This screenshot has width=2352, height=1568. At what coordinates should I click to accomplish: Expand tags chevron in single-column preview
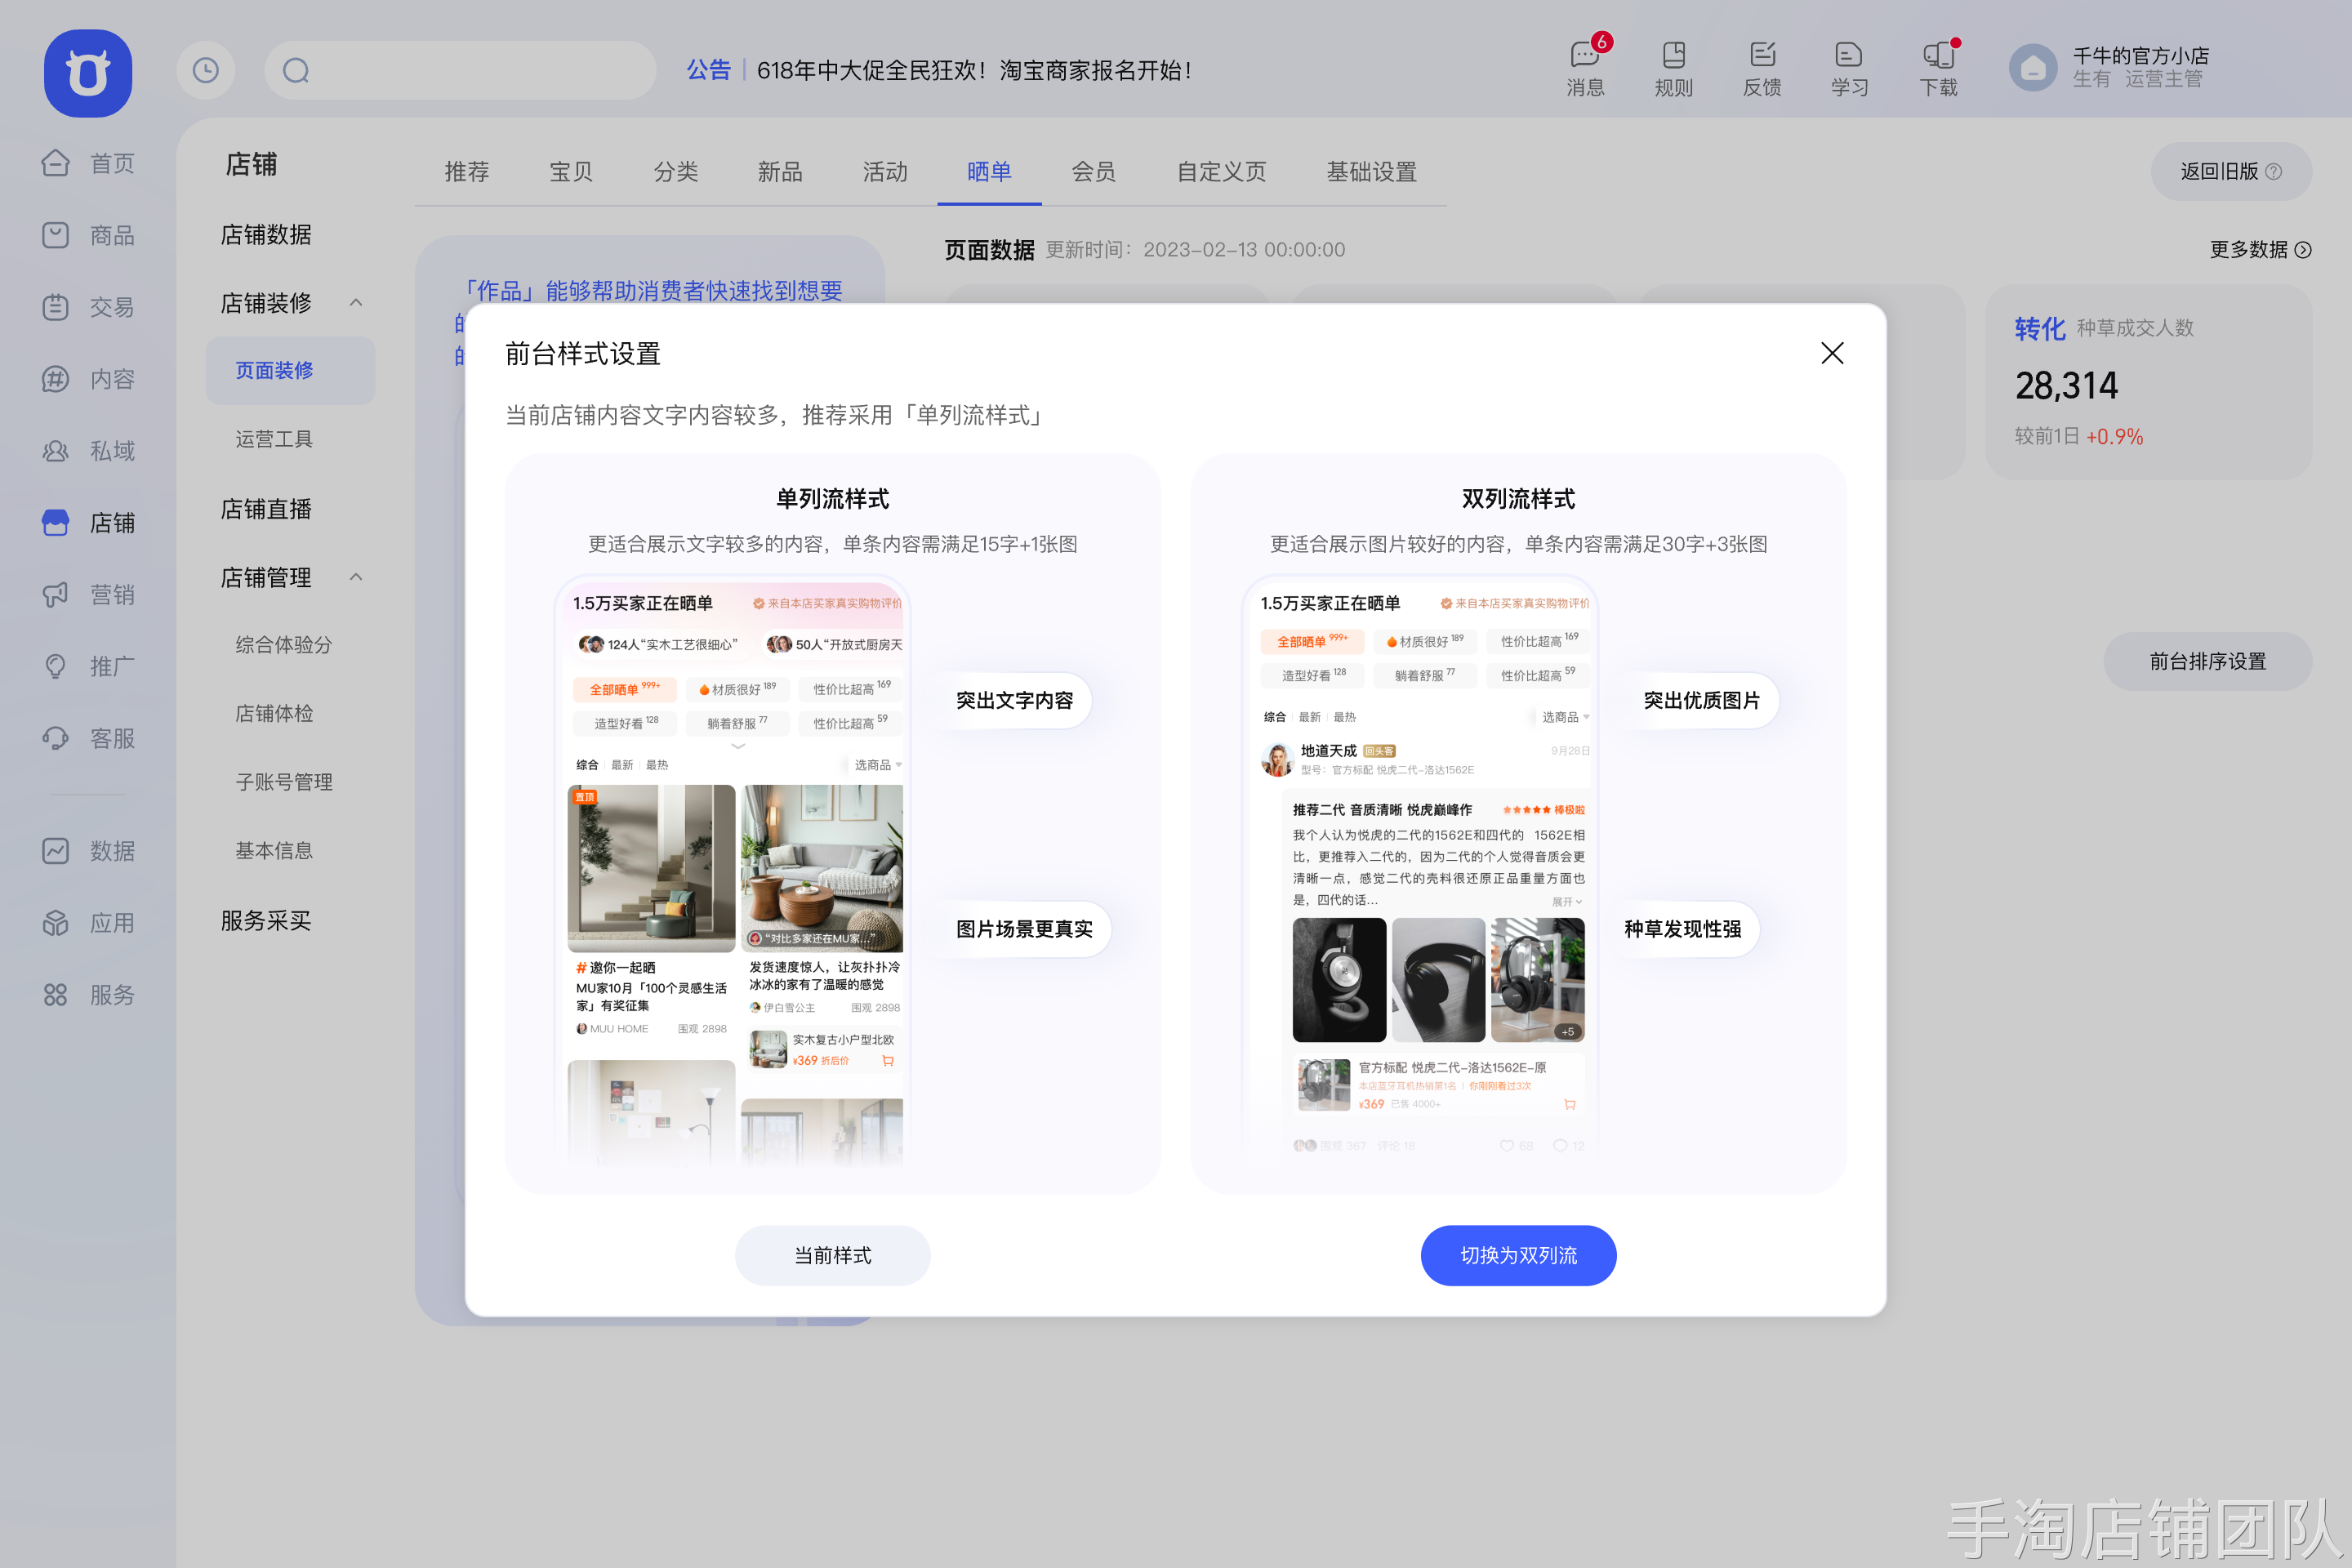point(738,746)
